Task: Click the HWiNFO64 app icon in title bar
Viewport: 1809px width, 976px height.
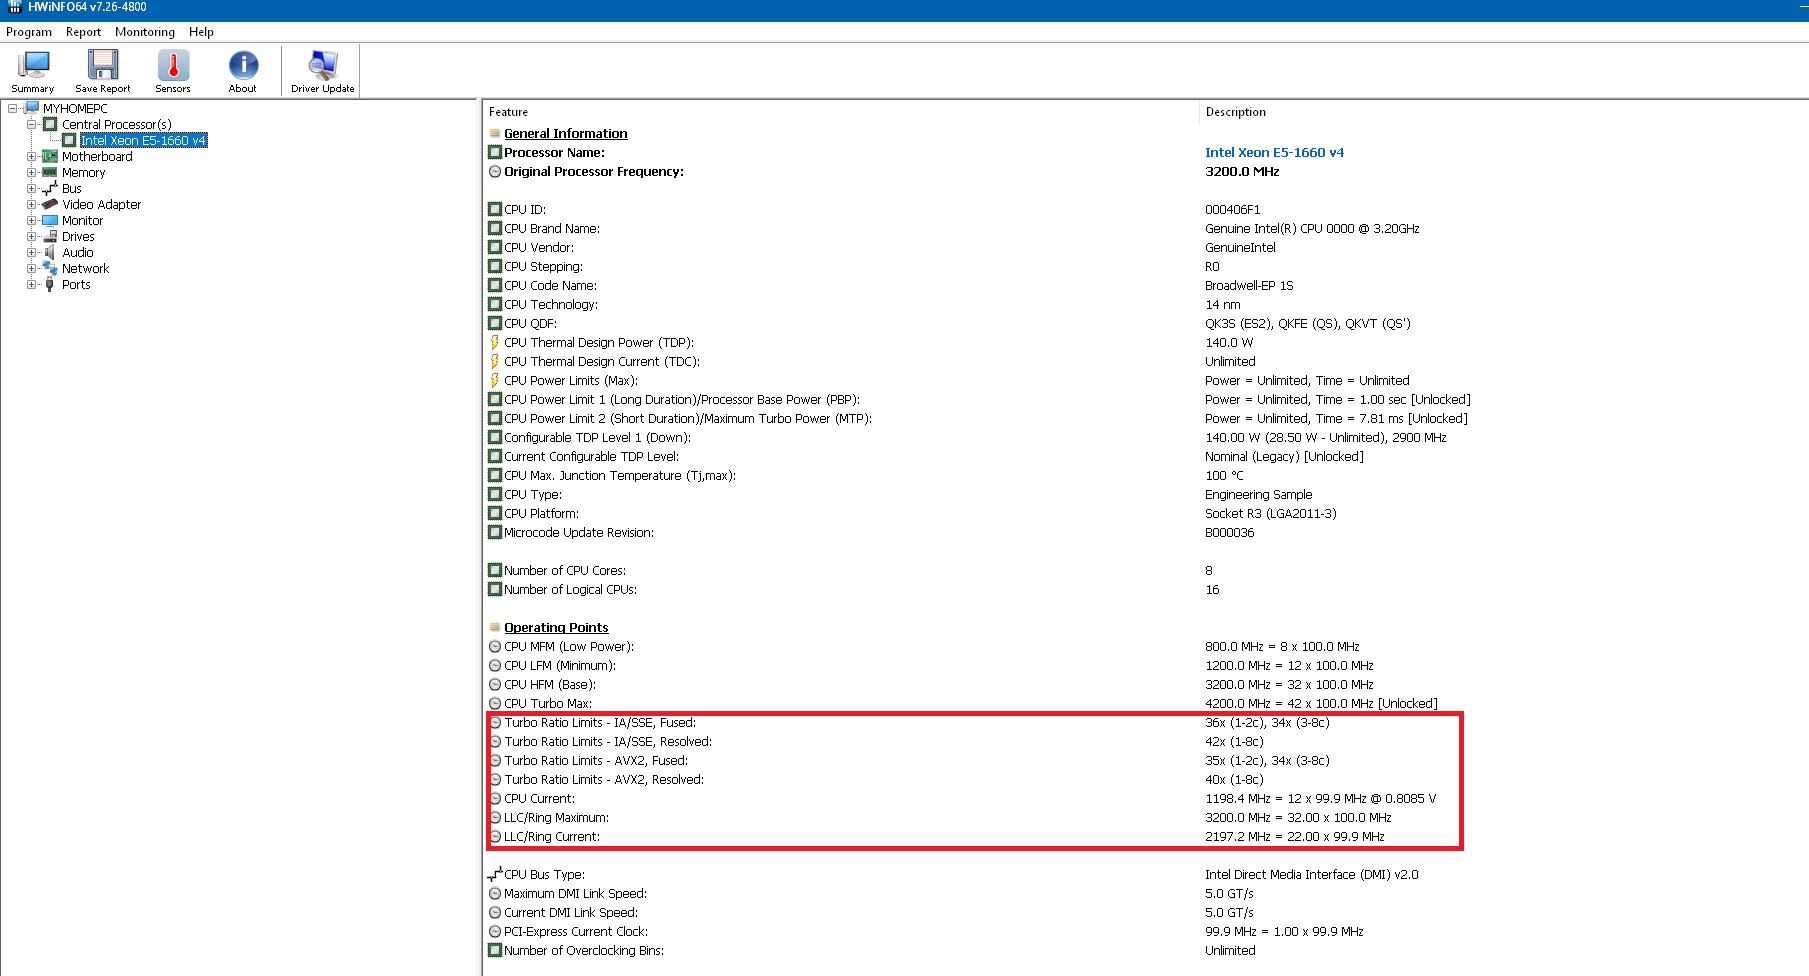Action: point(14,7)
